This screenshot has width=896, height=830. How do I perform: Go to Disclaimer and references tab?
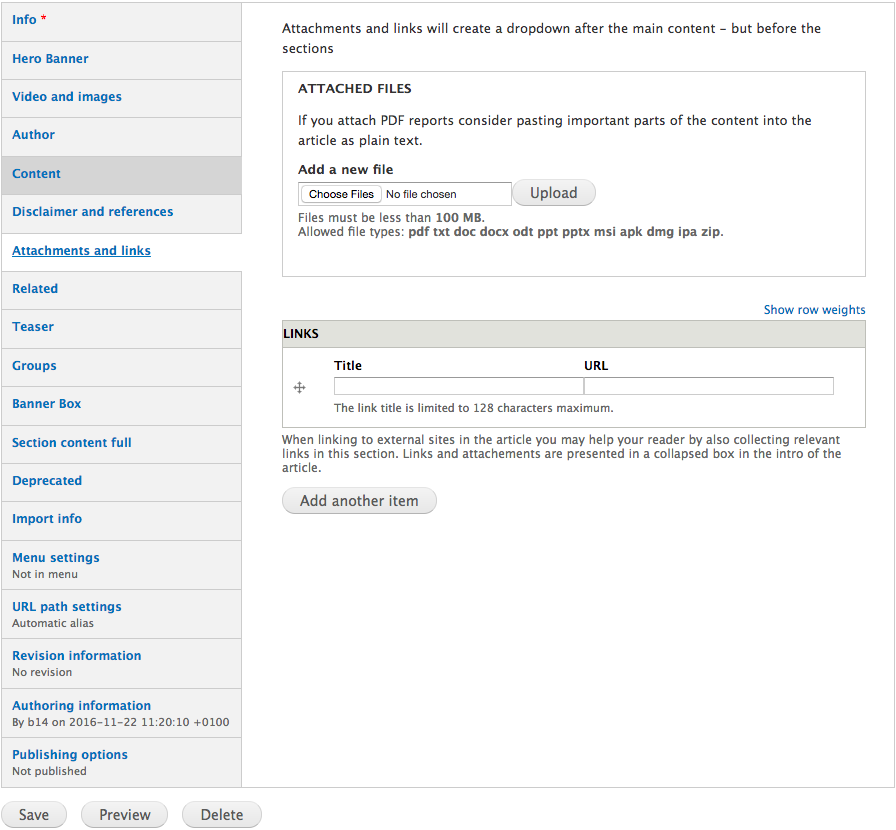click(x=93, y=212)
